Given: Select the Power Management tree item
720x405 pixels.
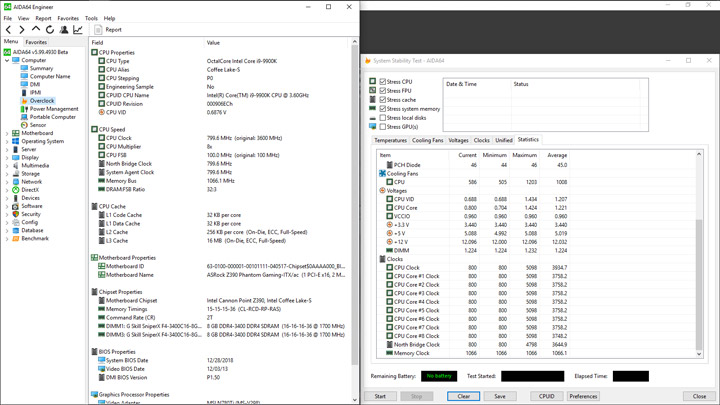Looking at the screenshot, I should [x=53, y=109].
